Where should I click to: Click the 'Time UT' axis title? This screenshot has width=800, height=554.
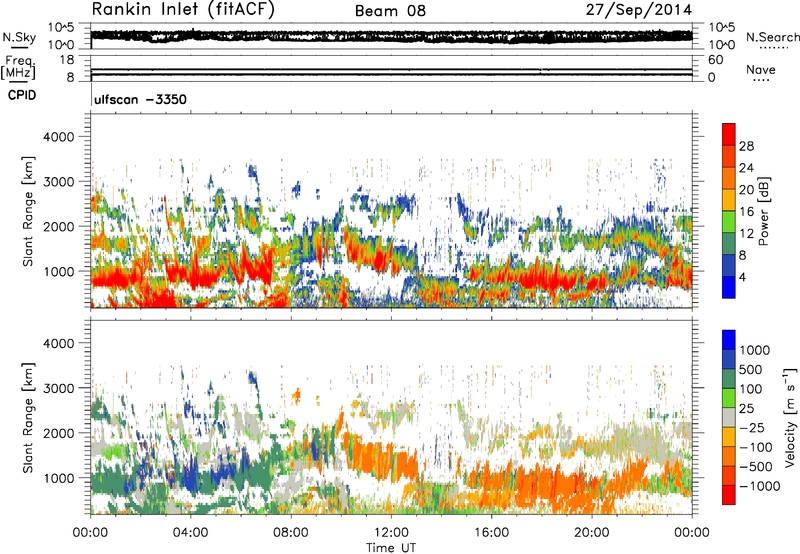tap(391, 547)
